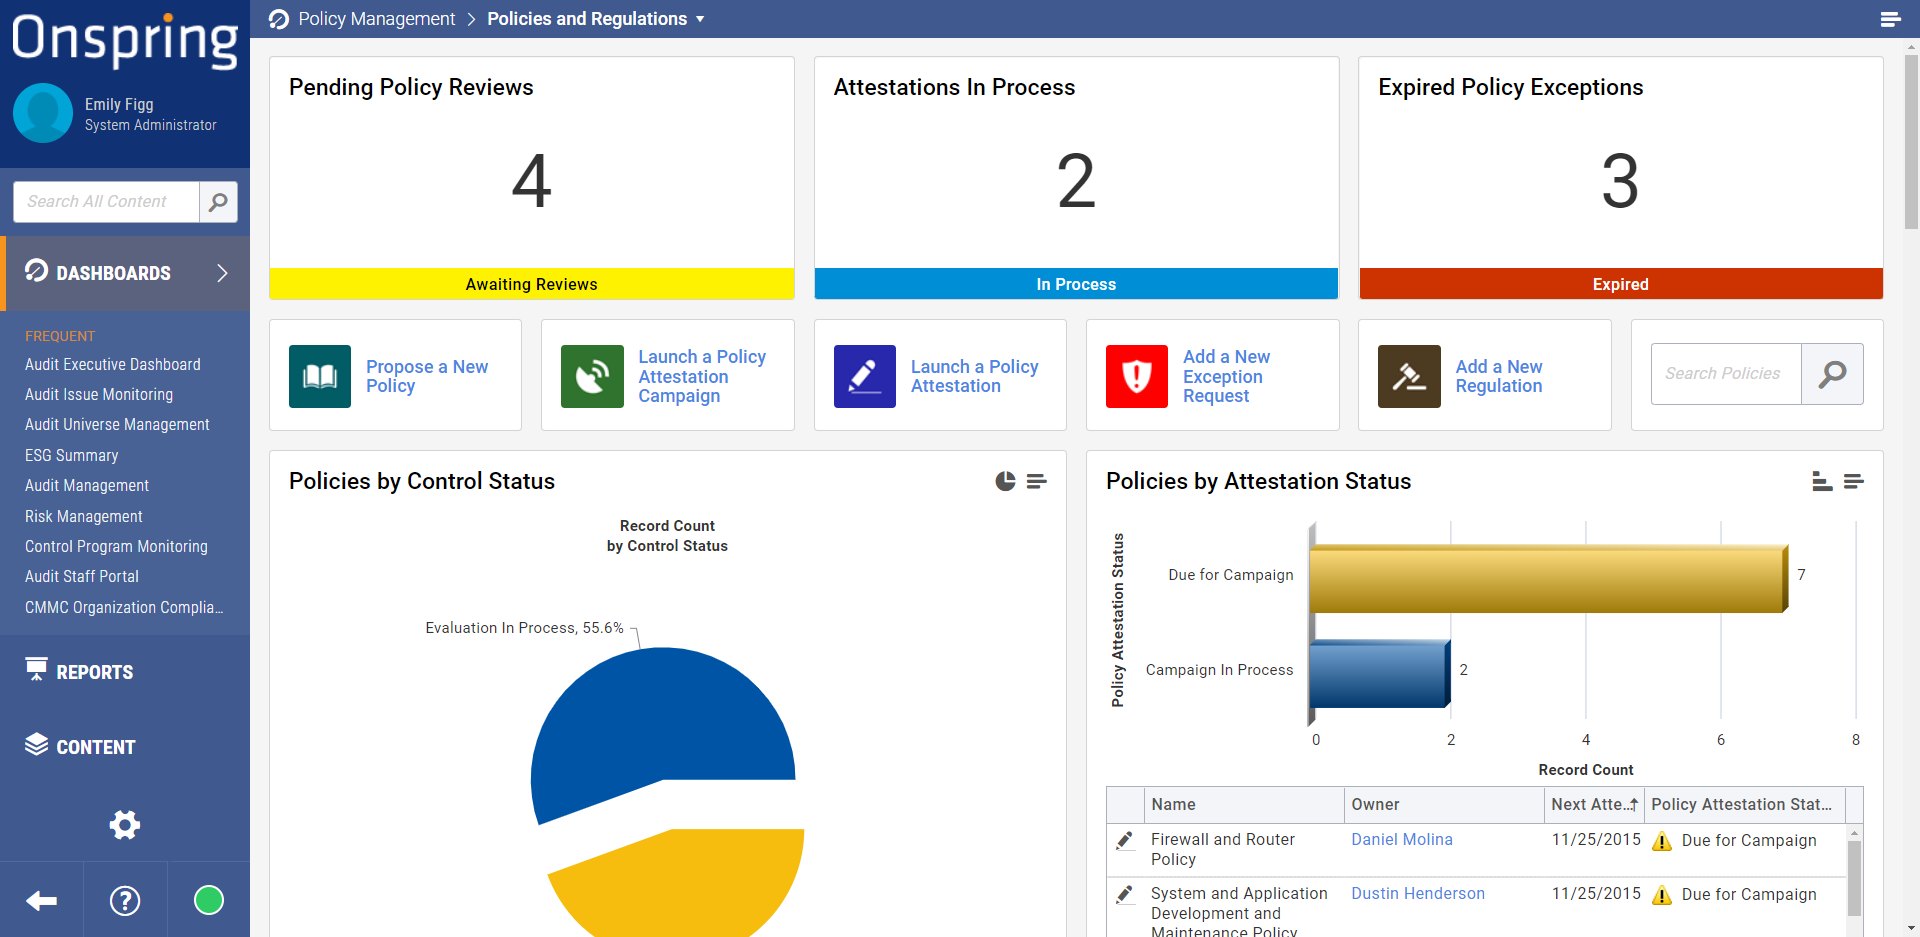1920x937 pixels.
Task: Click the Launch a Policy Attestation Campaign broadcast icon
Action: click(592, 376)
